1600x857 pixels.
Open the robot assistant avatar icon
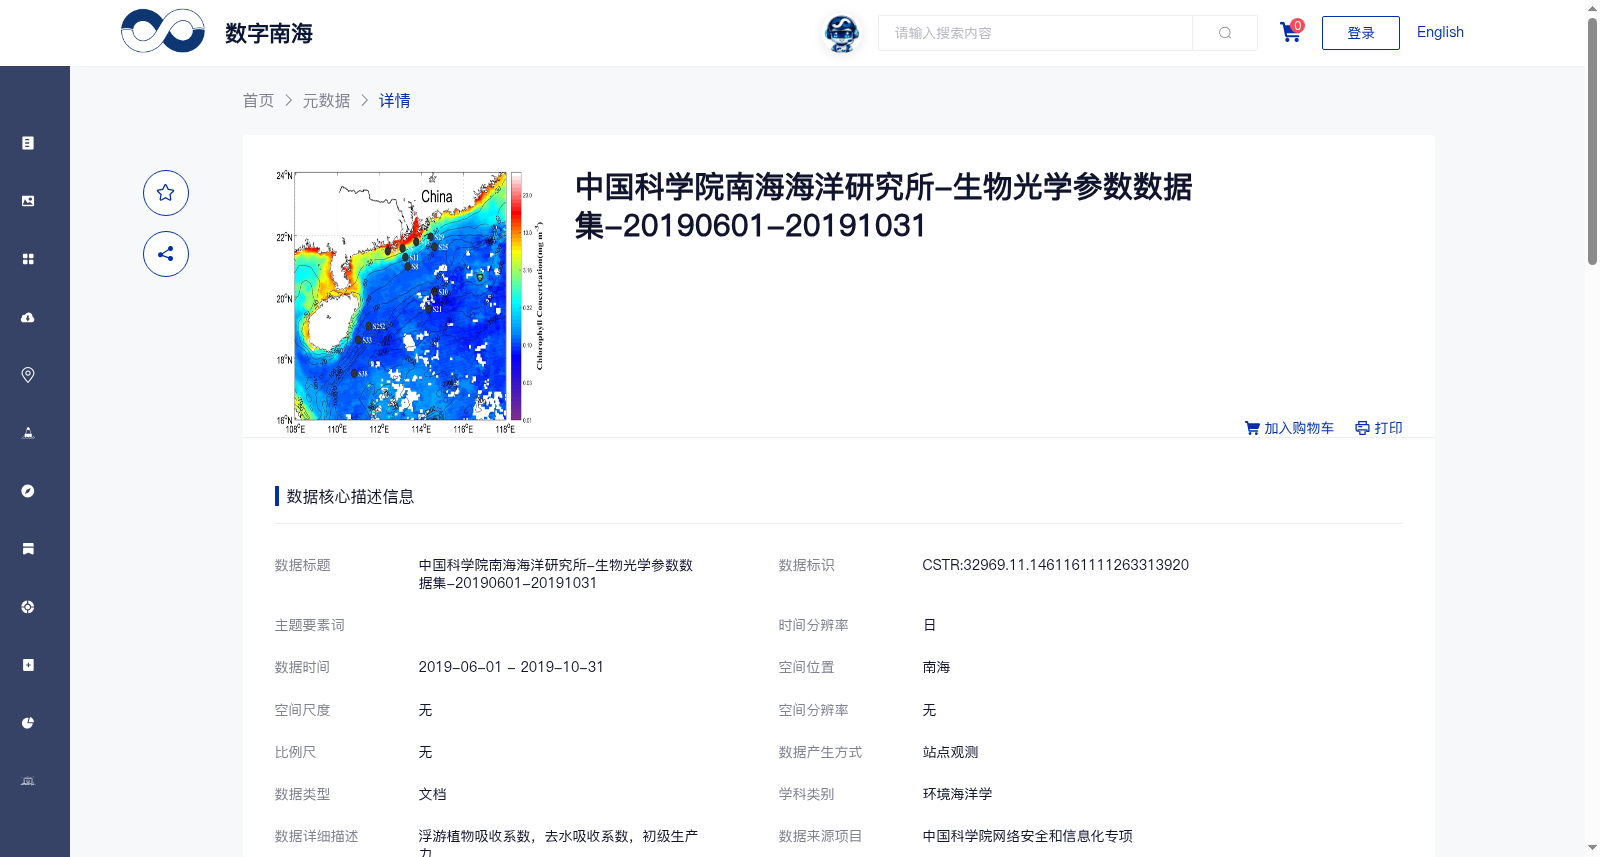[842, 33]
